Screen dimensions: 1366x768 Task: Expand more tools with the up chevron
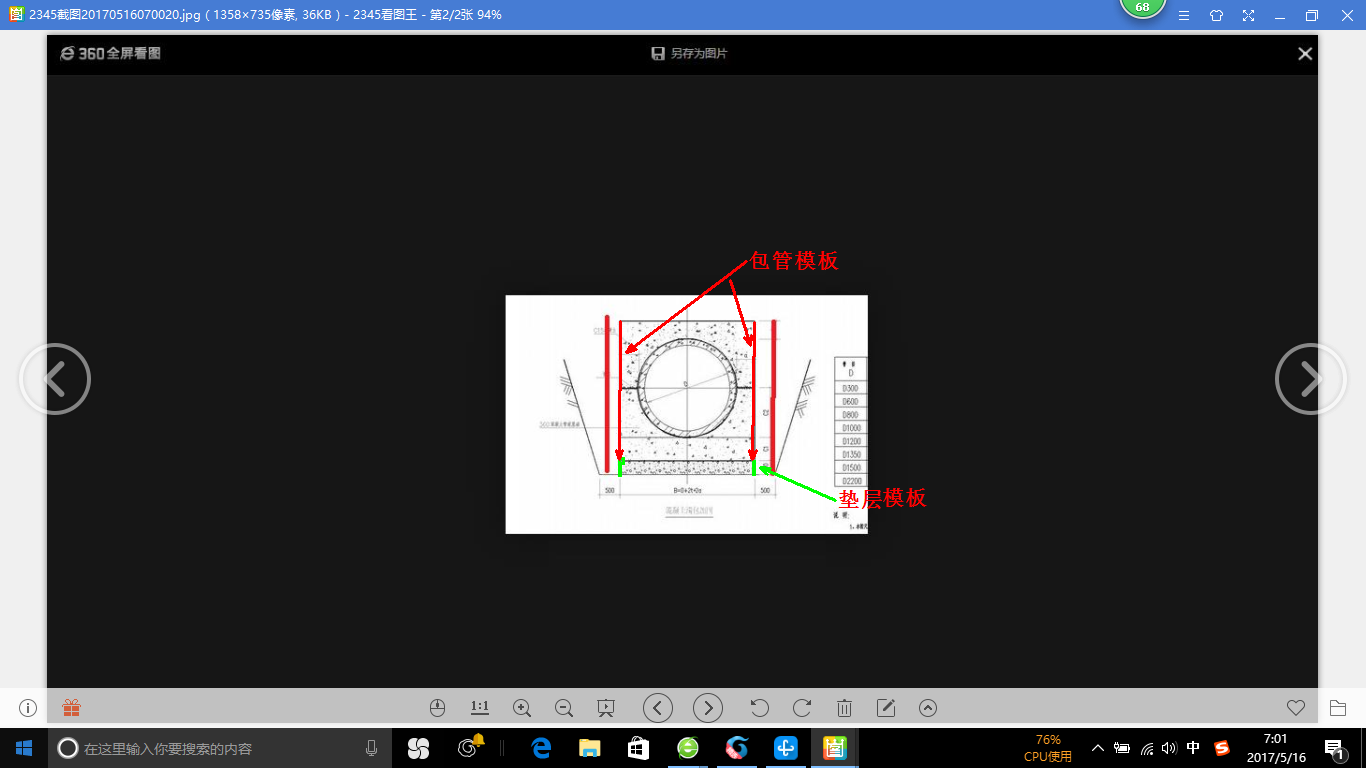point(928,708)
